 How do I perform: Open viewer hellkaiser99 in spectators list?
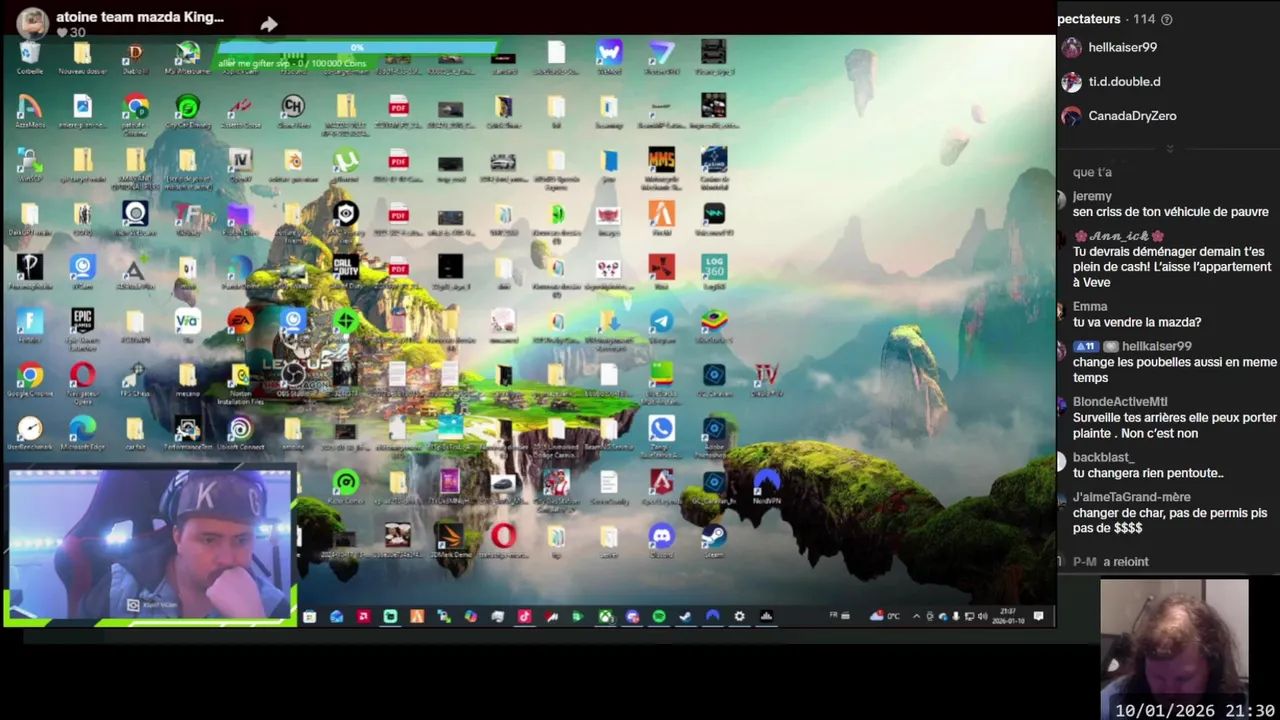pos(1109,47)
